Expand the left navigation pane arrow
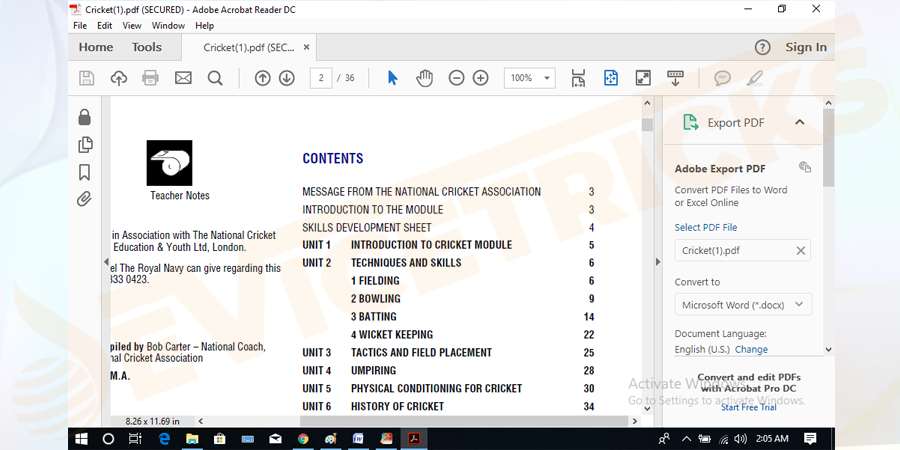The height and width of the screenshot is (450, 900). click(x=106, y=262)
